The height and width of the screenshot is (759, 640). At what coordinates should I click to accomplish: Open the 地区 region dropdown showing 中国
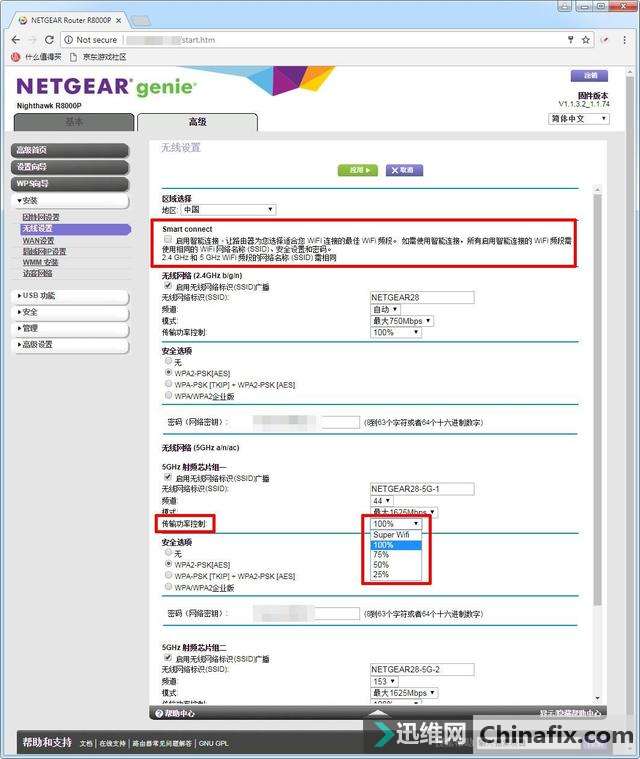pos(228,210)
